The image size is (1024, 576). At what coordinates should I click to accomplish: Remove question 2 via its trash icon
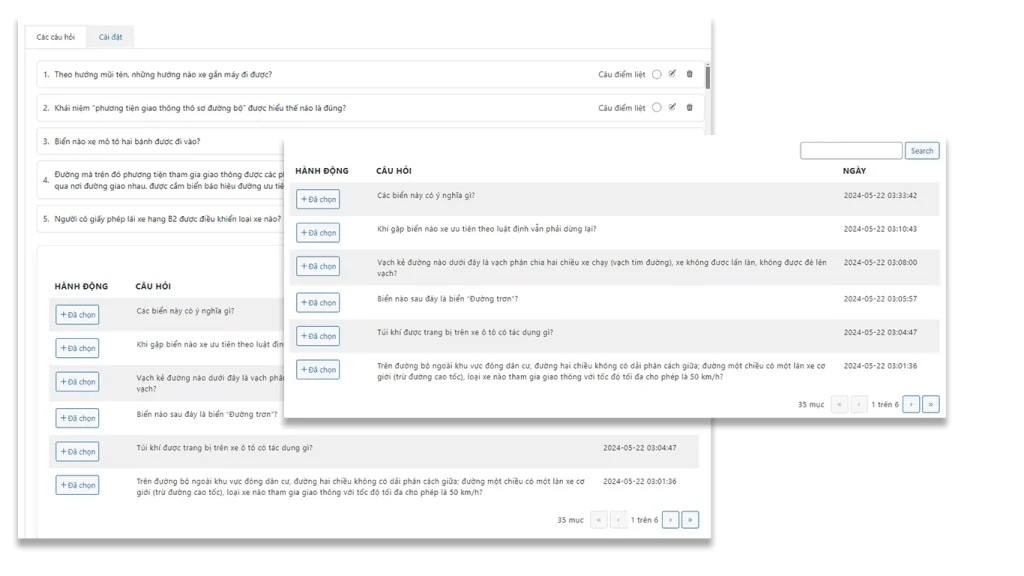[689, 107]
